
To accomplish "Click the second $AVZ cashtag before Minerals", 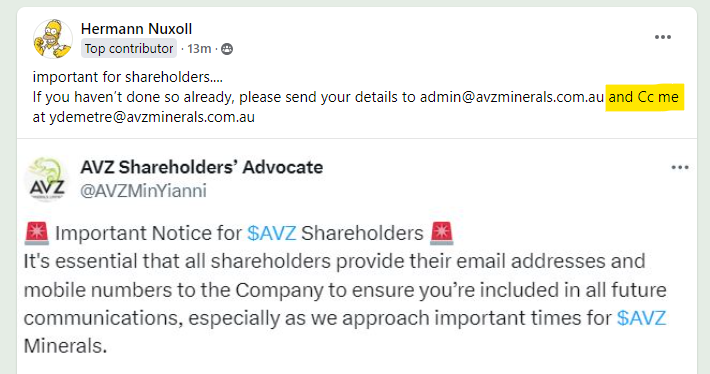I will pos(641,318).
